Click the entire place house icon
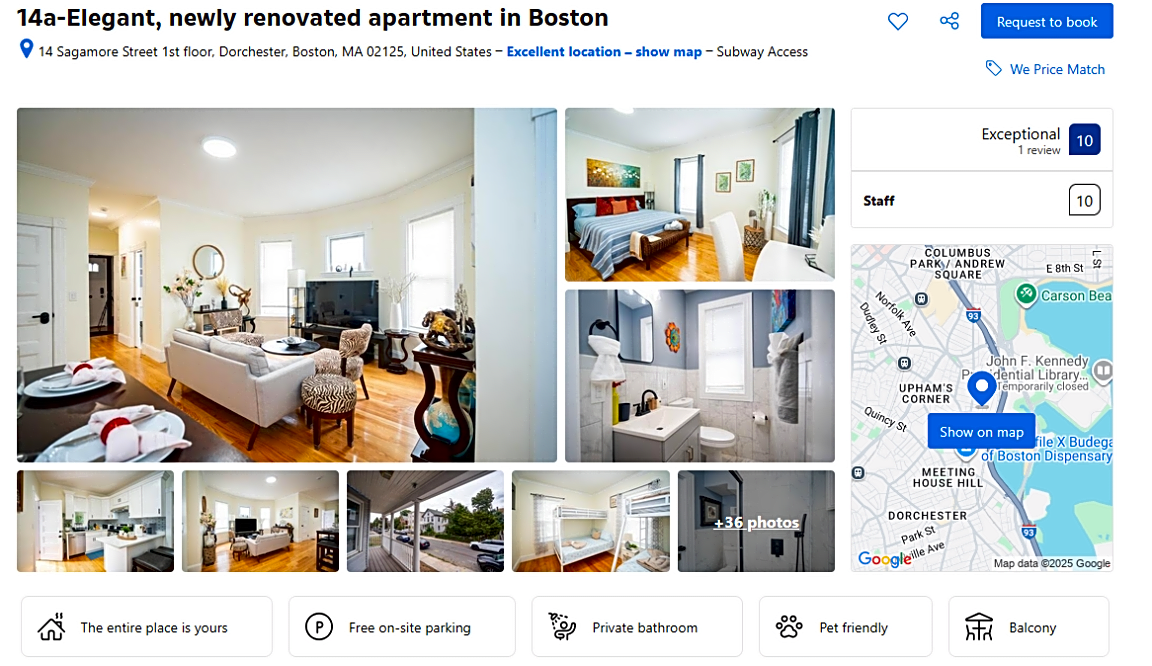Image resolution: width=1152 pixels, height=666 pixels. [51, 627]
